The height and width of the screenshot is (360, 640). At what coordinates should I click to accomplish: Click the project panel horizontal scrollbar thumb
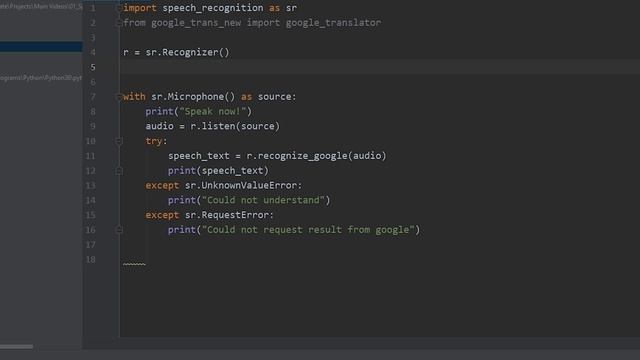tap(16, 347)
